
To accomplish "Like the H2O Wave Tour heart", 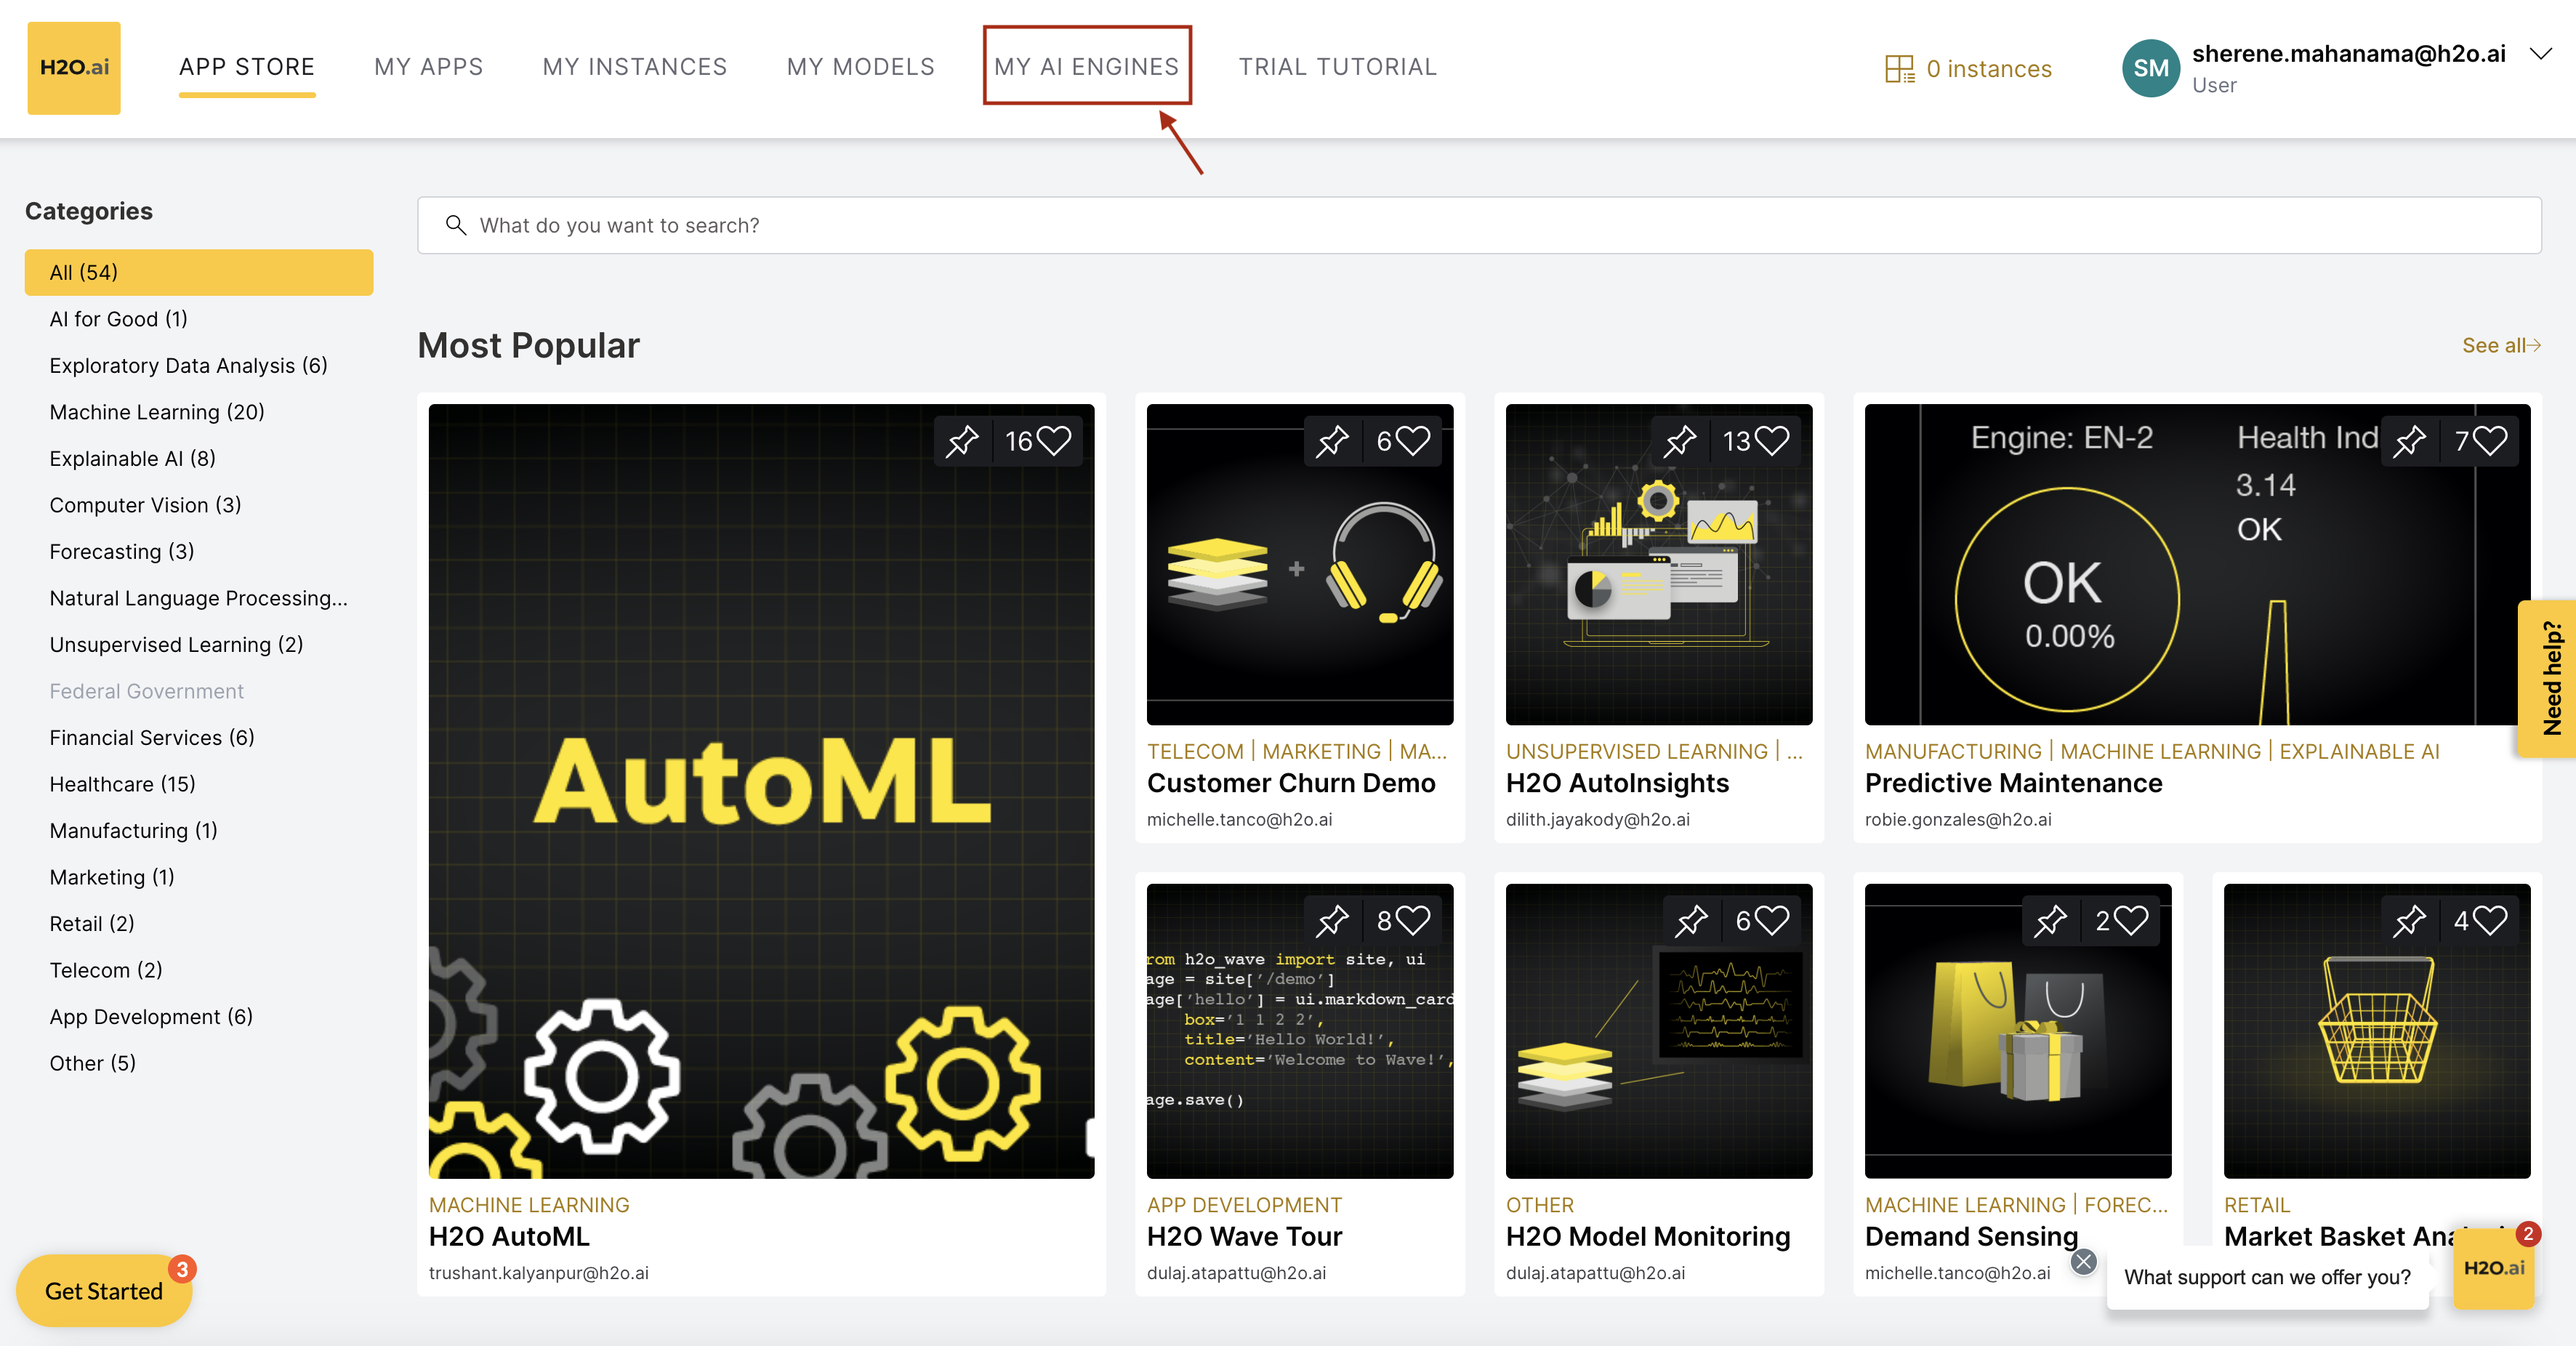I will click(x=1413, y=920).
